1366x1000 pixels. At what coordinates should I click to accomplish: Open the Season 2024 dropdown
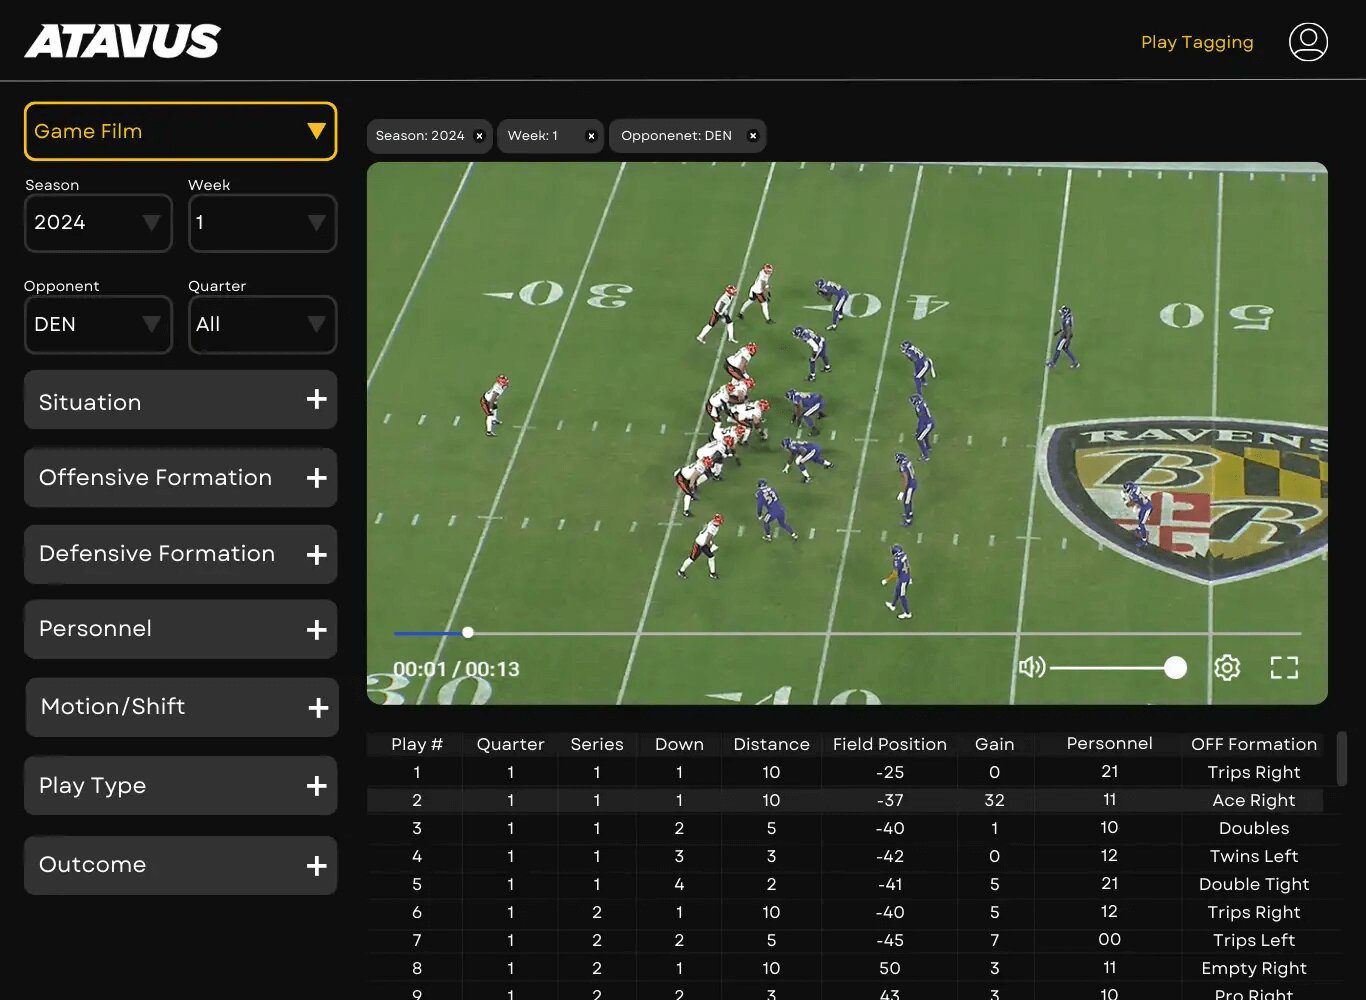click(98, 222)
